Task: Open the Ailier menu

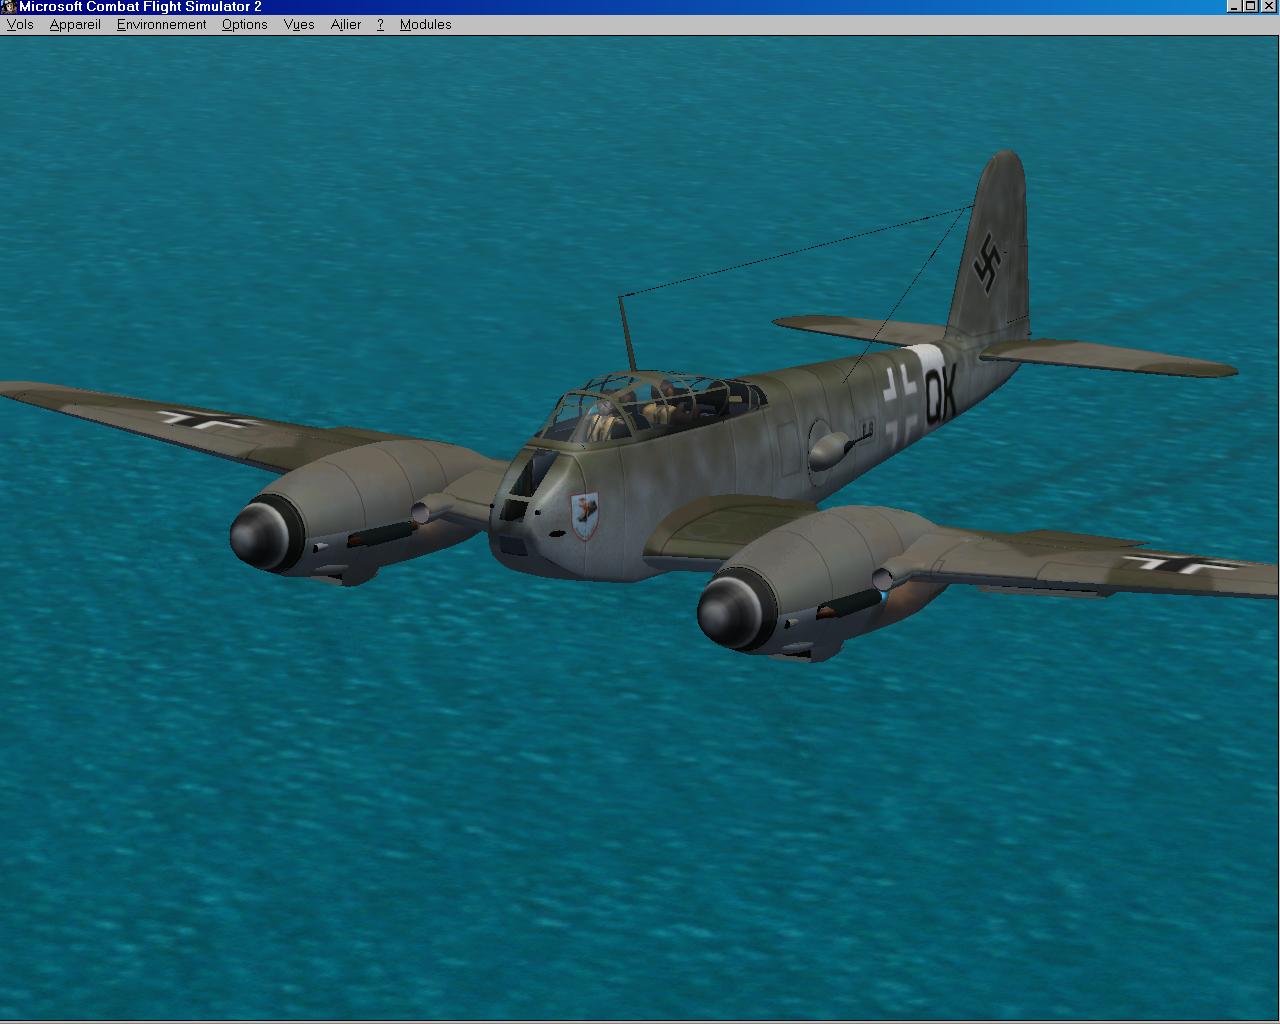Action: pyautogui.click(x=346, y=24)
